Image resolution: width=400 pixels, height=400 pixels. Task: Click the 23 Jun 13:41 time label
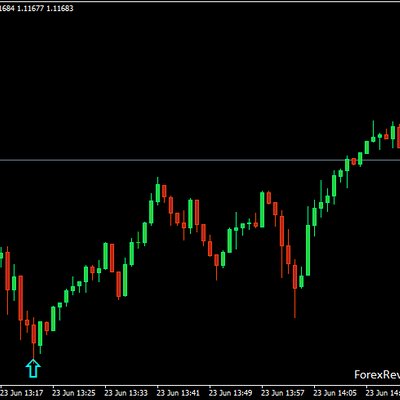pyautogui.click(x=179, y=392)
